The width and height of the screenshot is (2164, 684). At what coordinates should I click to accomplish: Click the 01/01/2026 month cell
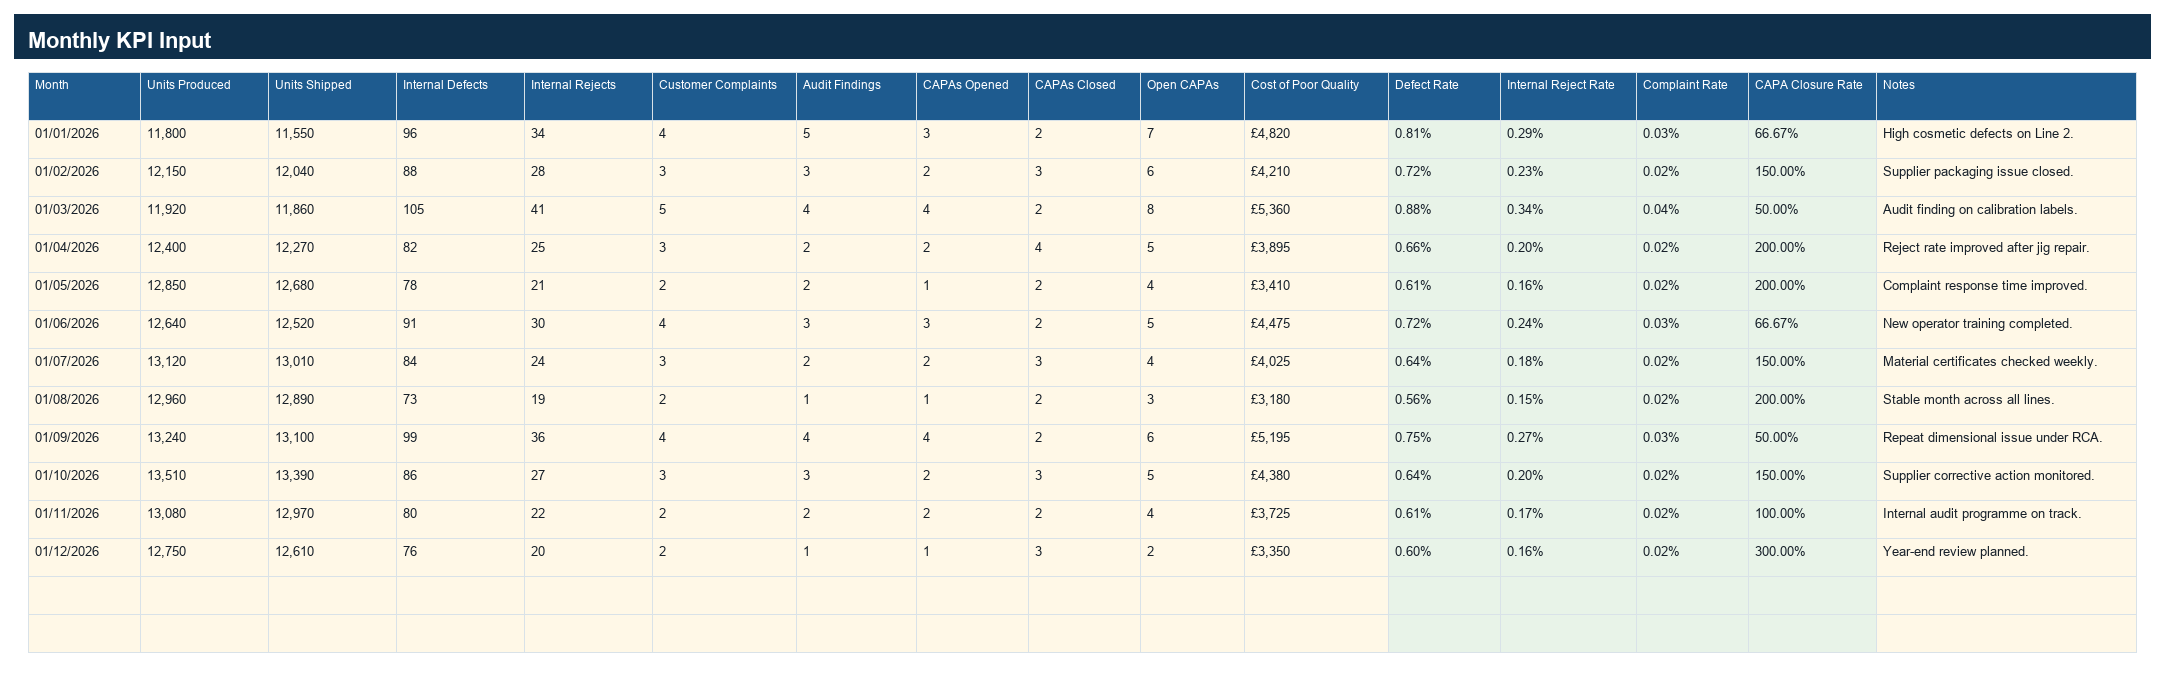(85, 140)
